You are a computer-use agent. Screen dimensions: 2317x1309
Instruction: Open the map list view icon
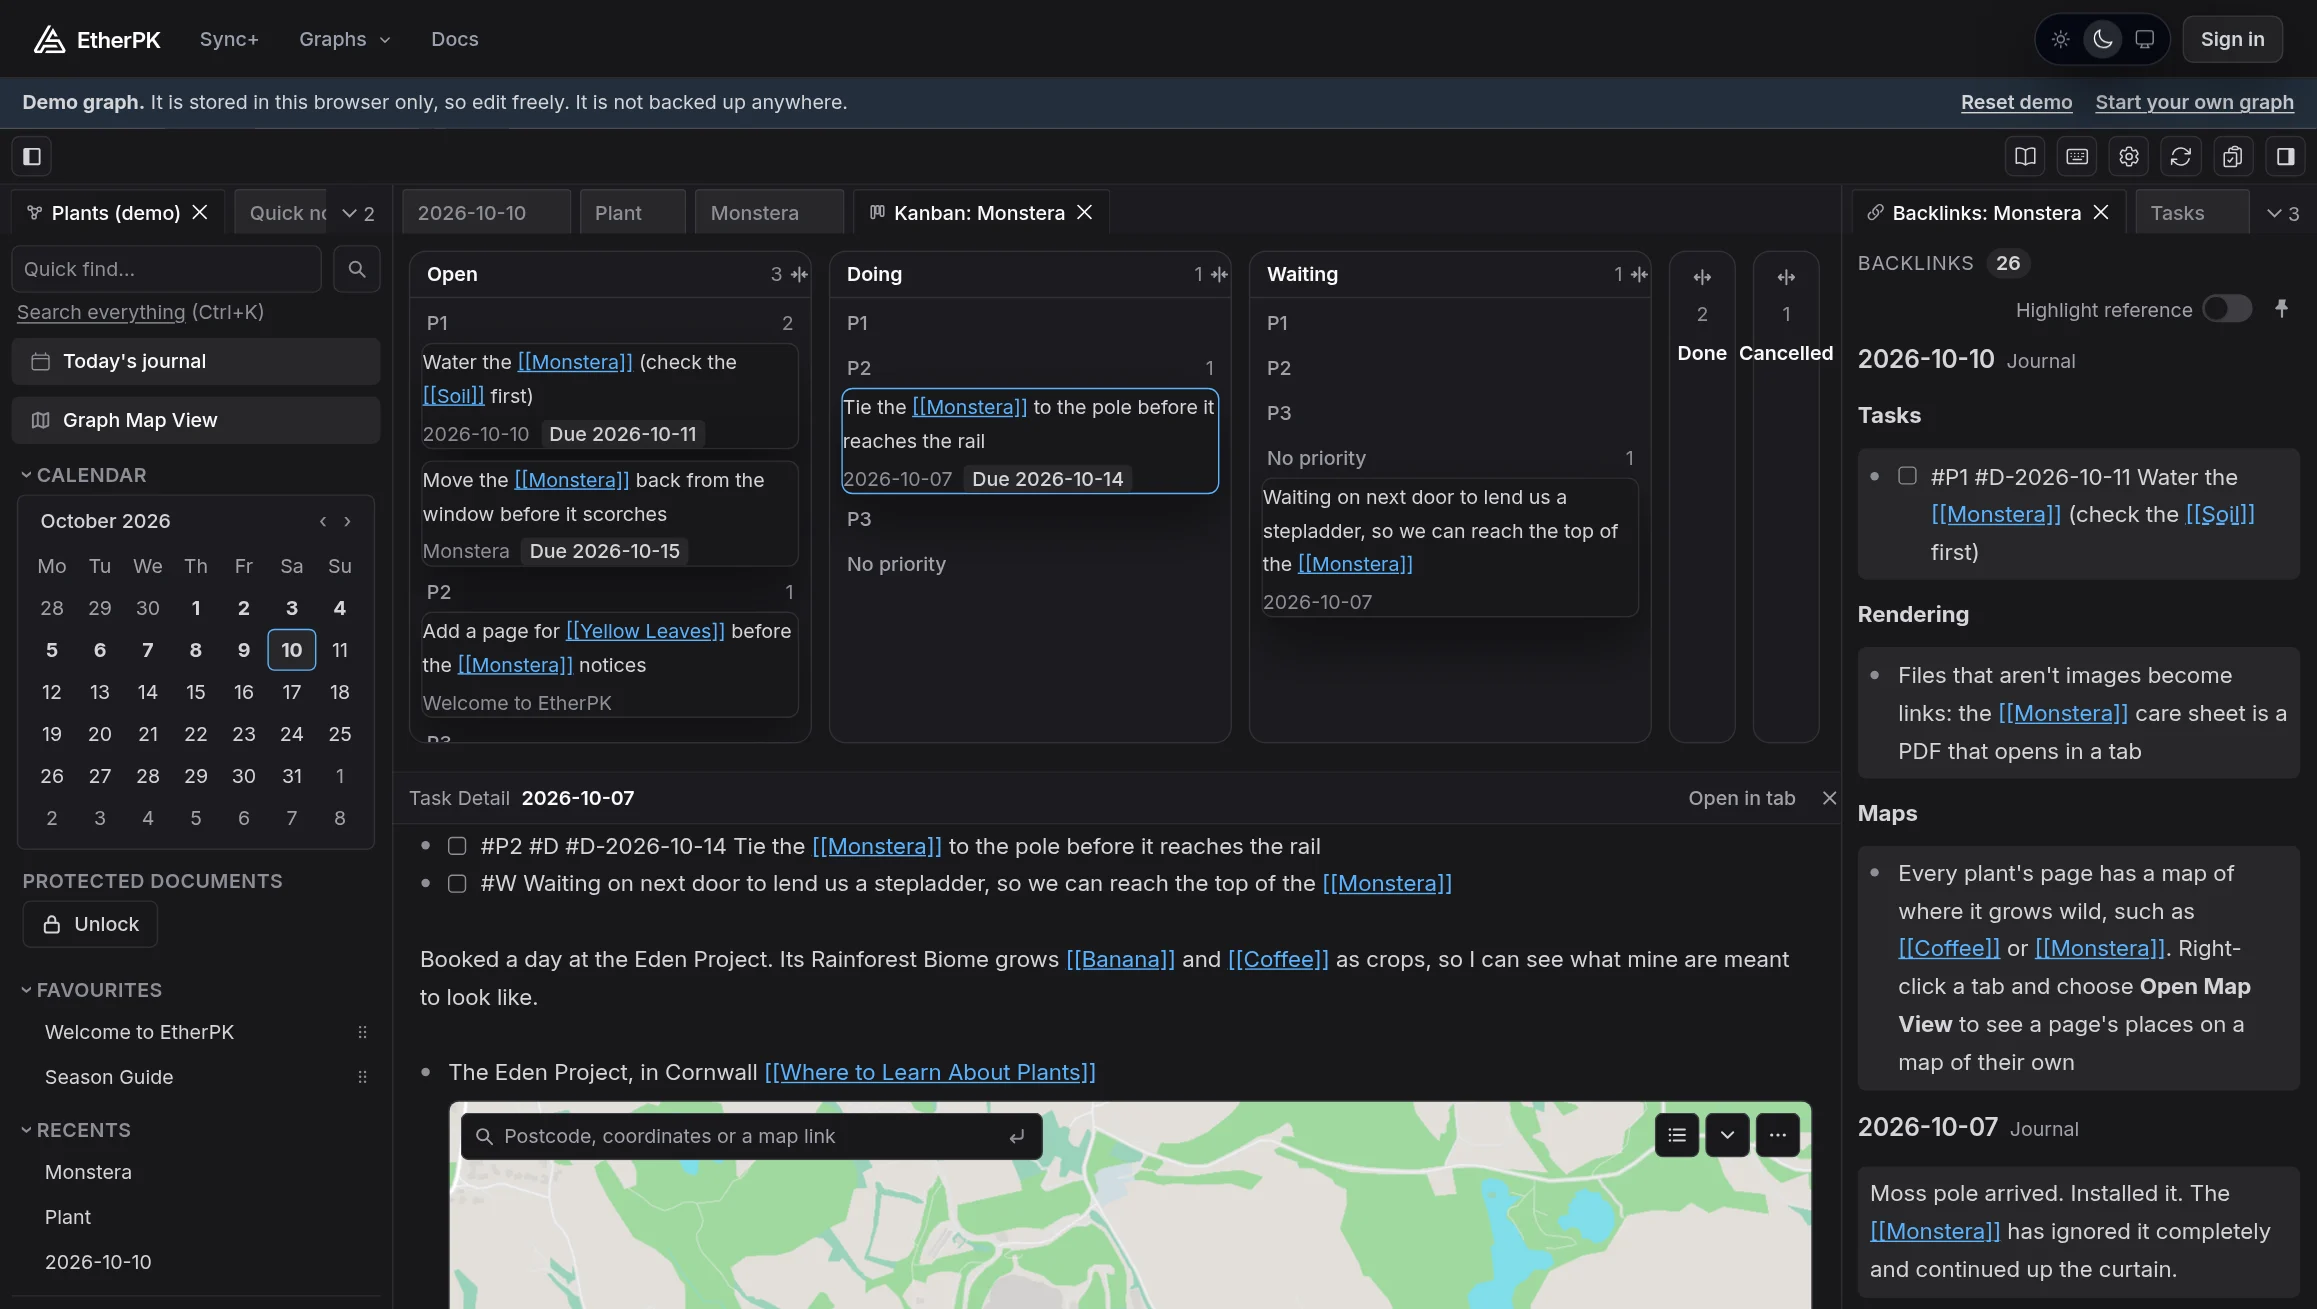pyautogui.click(x=1677, y=1135)
